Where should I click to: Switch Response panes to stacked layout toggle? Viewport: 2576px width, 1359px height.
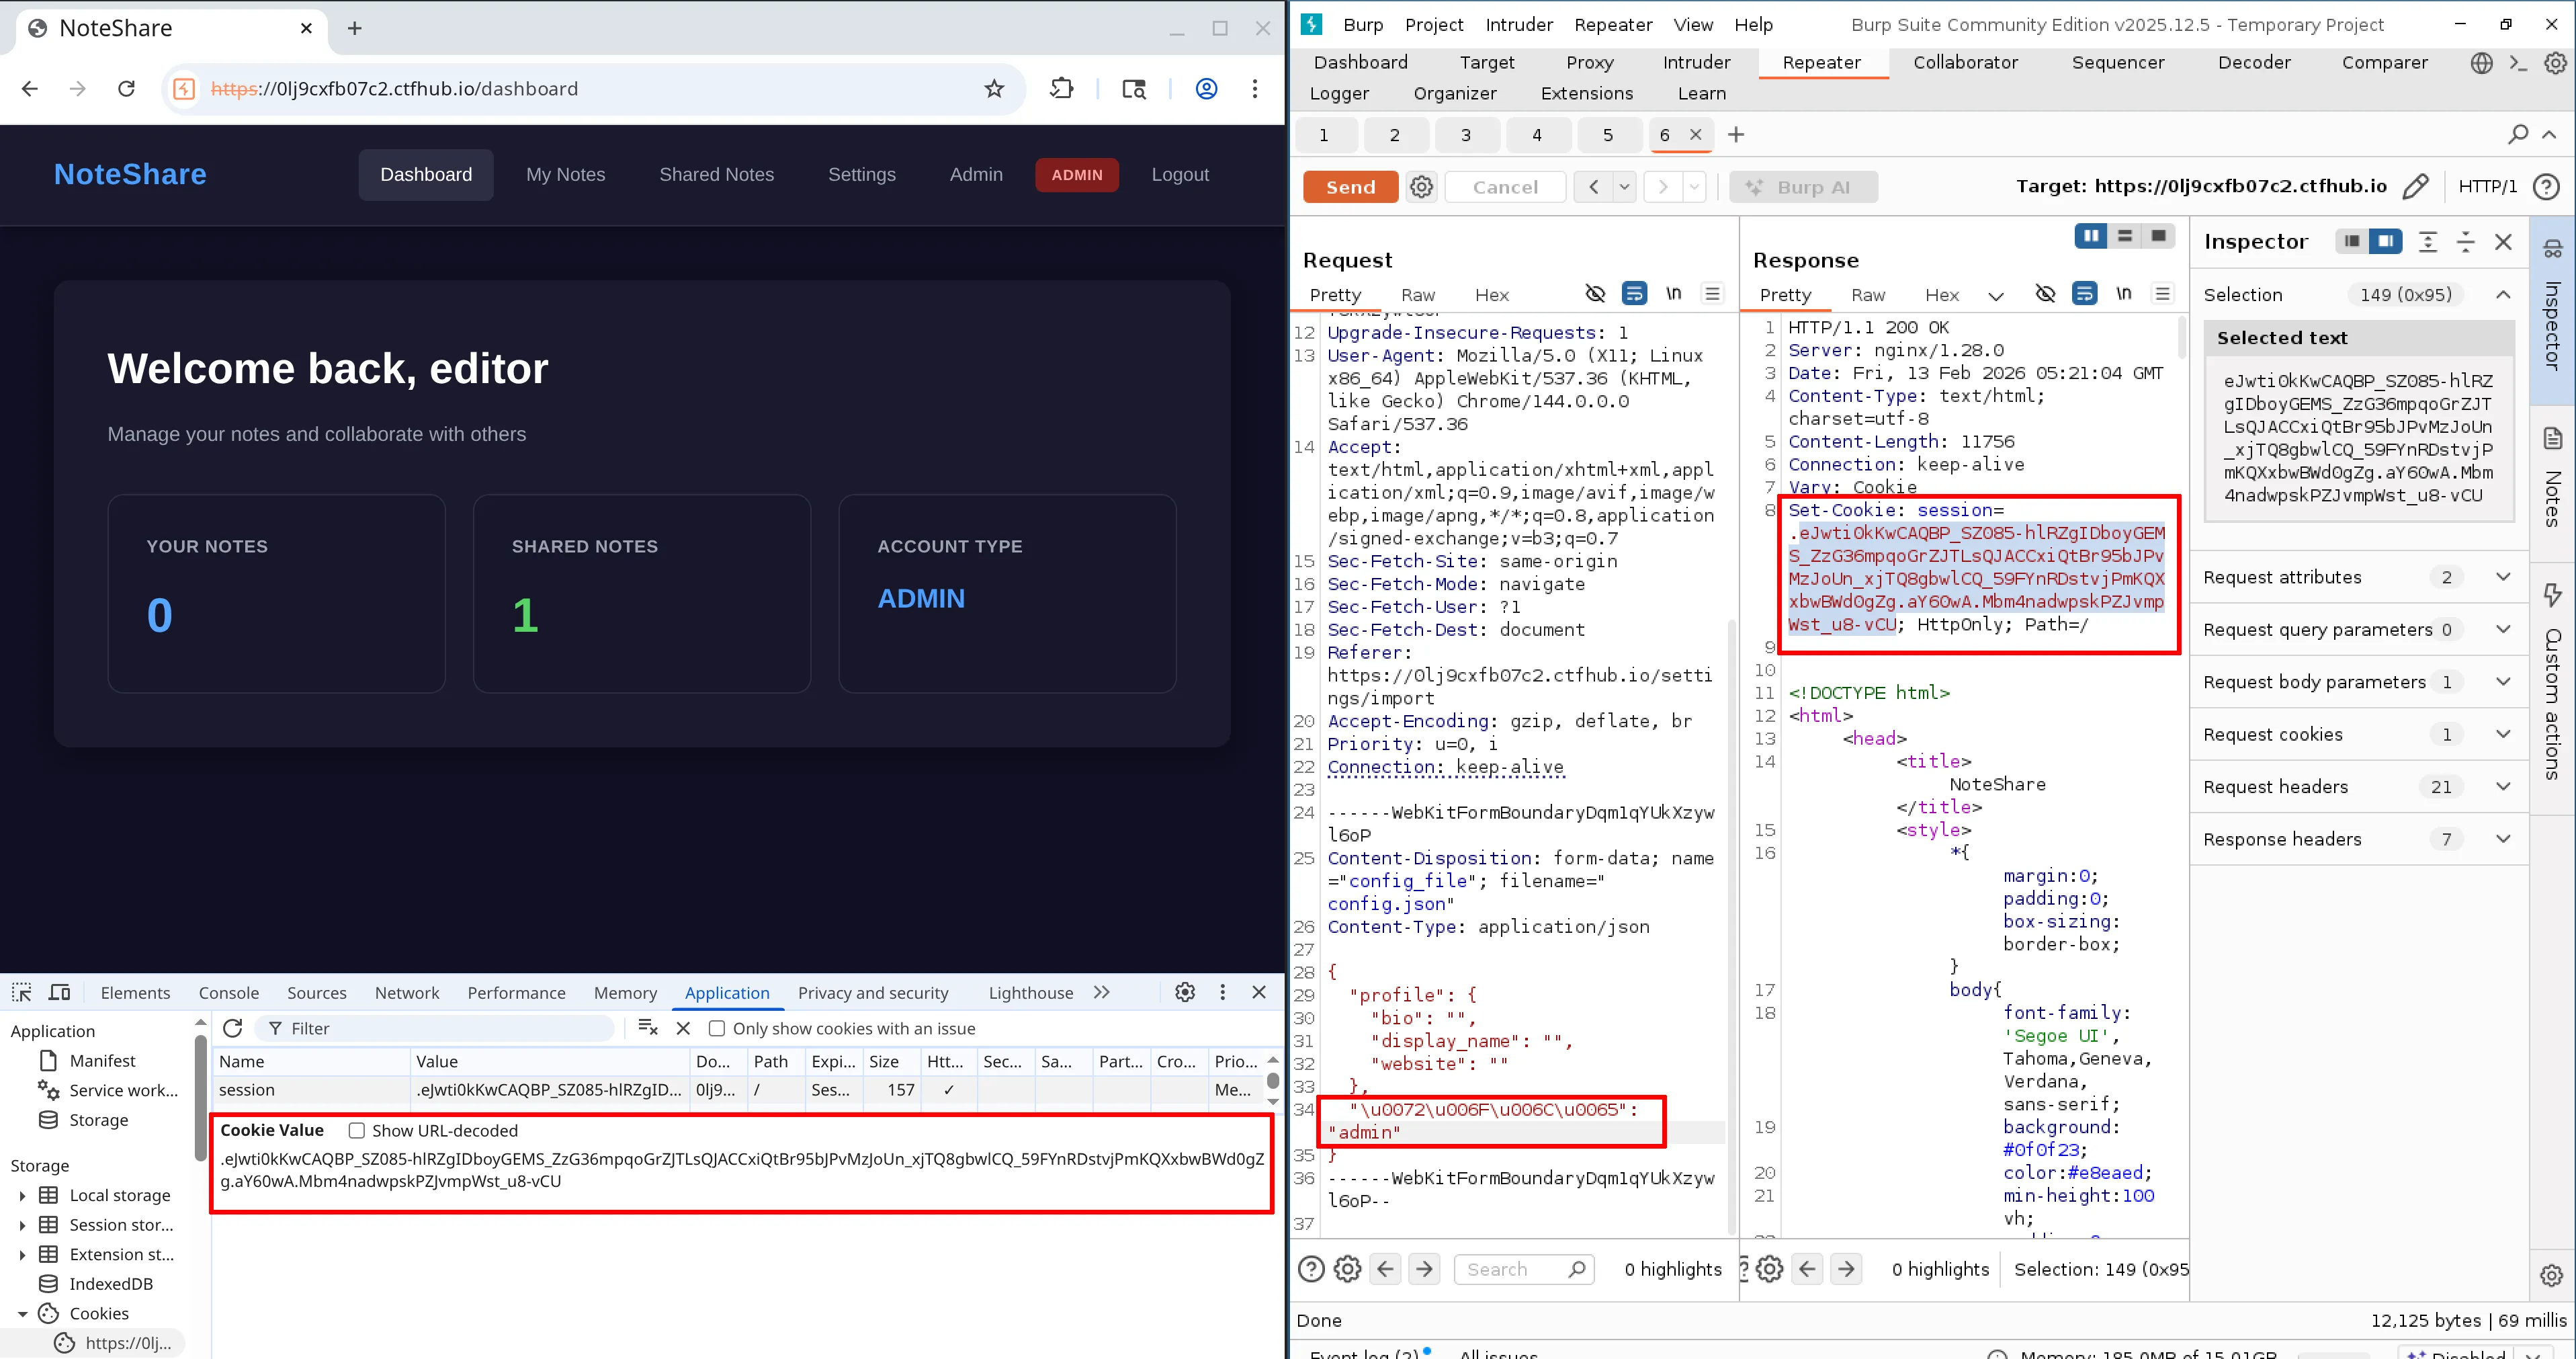point(2124,236)
